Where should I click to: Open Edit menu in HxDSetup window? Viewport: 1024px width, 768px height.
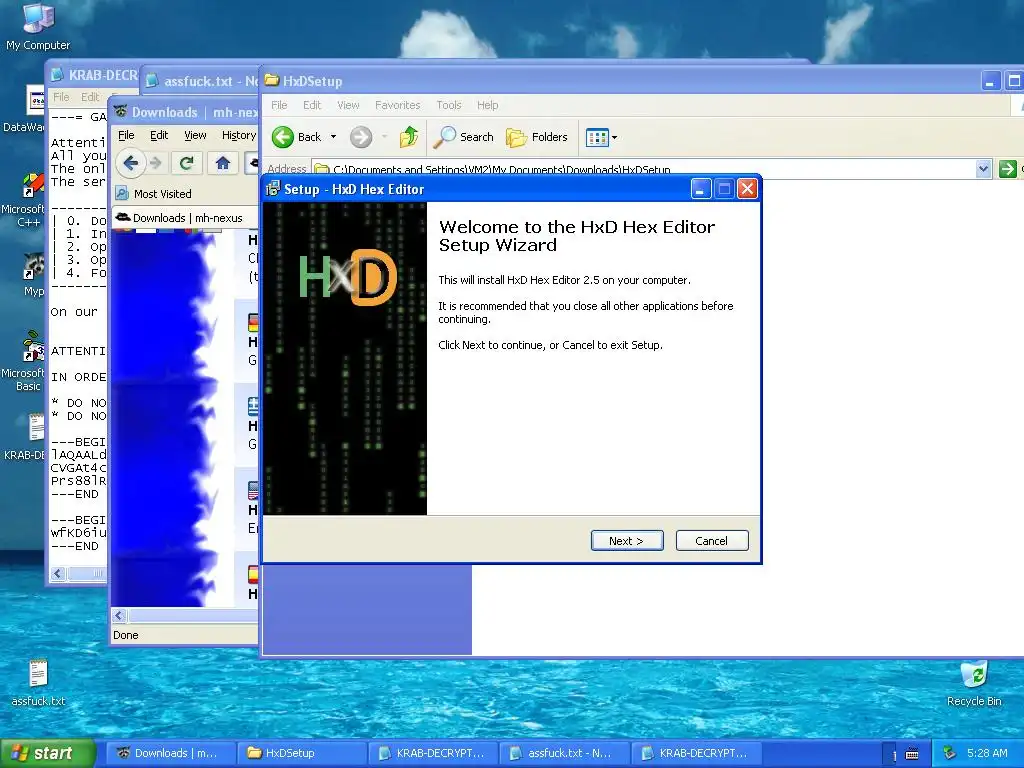pos(312,105)
